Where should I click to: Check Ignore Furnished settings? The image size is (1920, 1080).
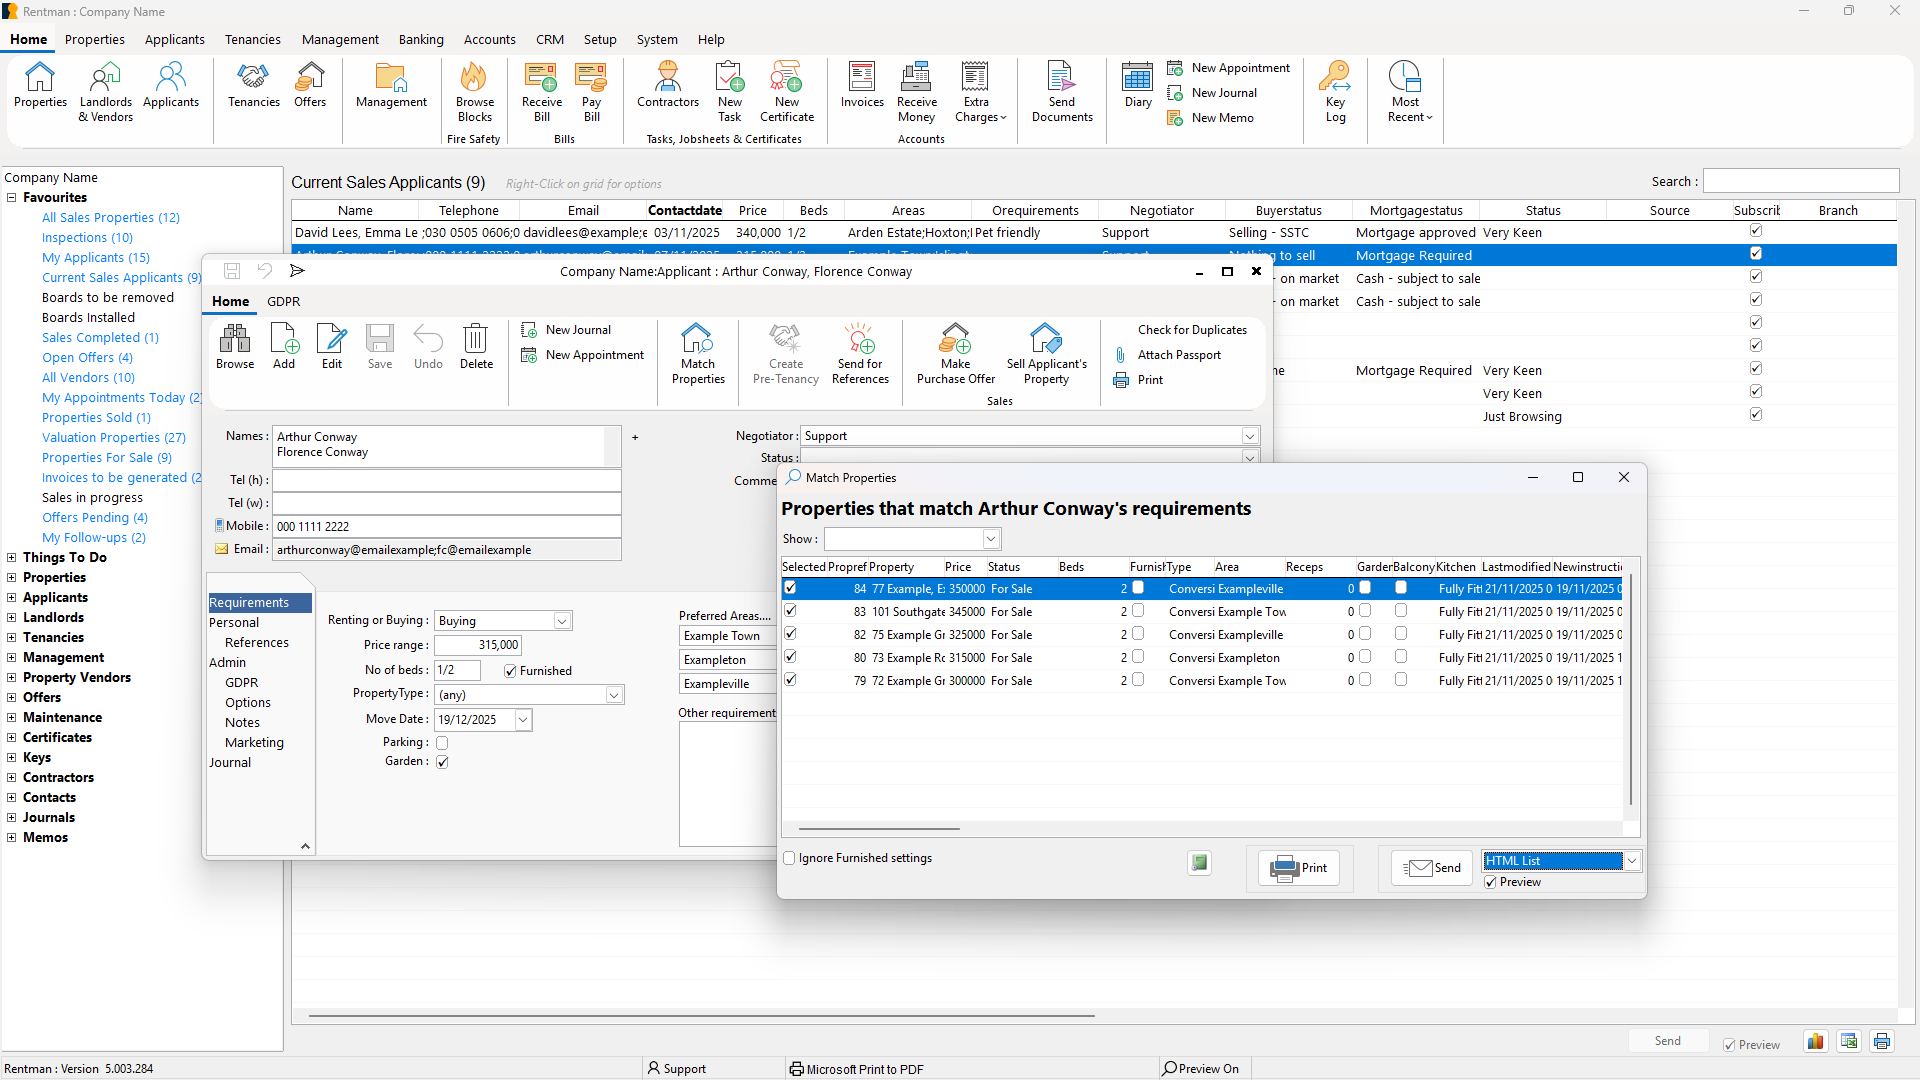(x=789, y=858)
